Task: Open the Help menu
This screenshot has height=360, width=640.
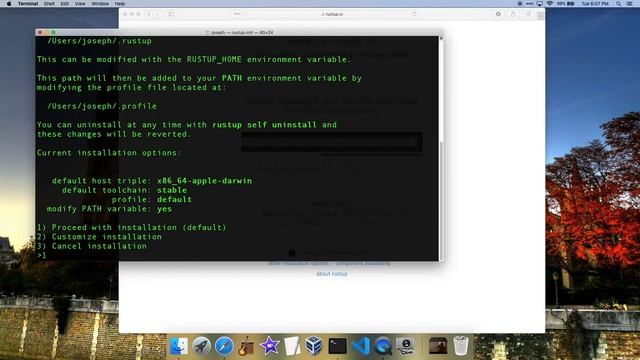Action: point(120,3)
